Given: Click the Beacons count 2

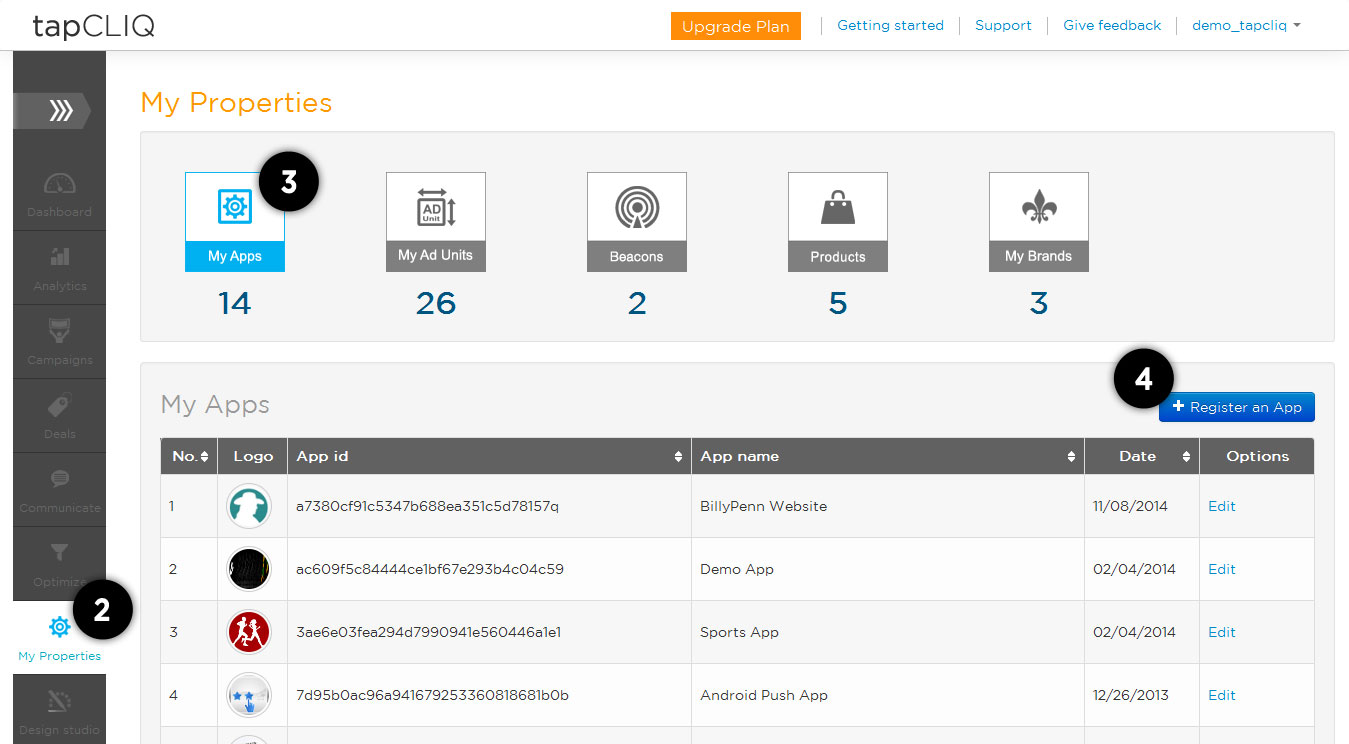Looking at the screenshot, I should tap(637, 303).
